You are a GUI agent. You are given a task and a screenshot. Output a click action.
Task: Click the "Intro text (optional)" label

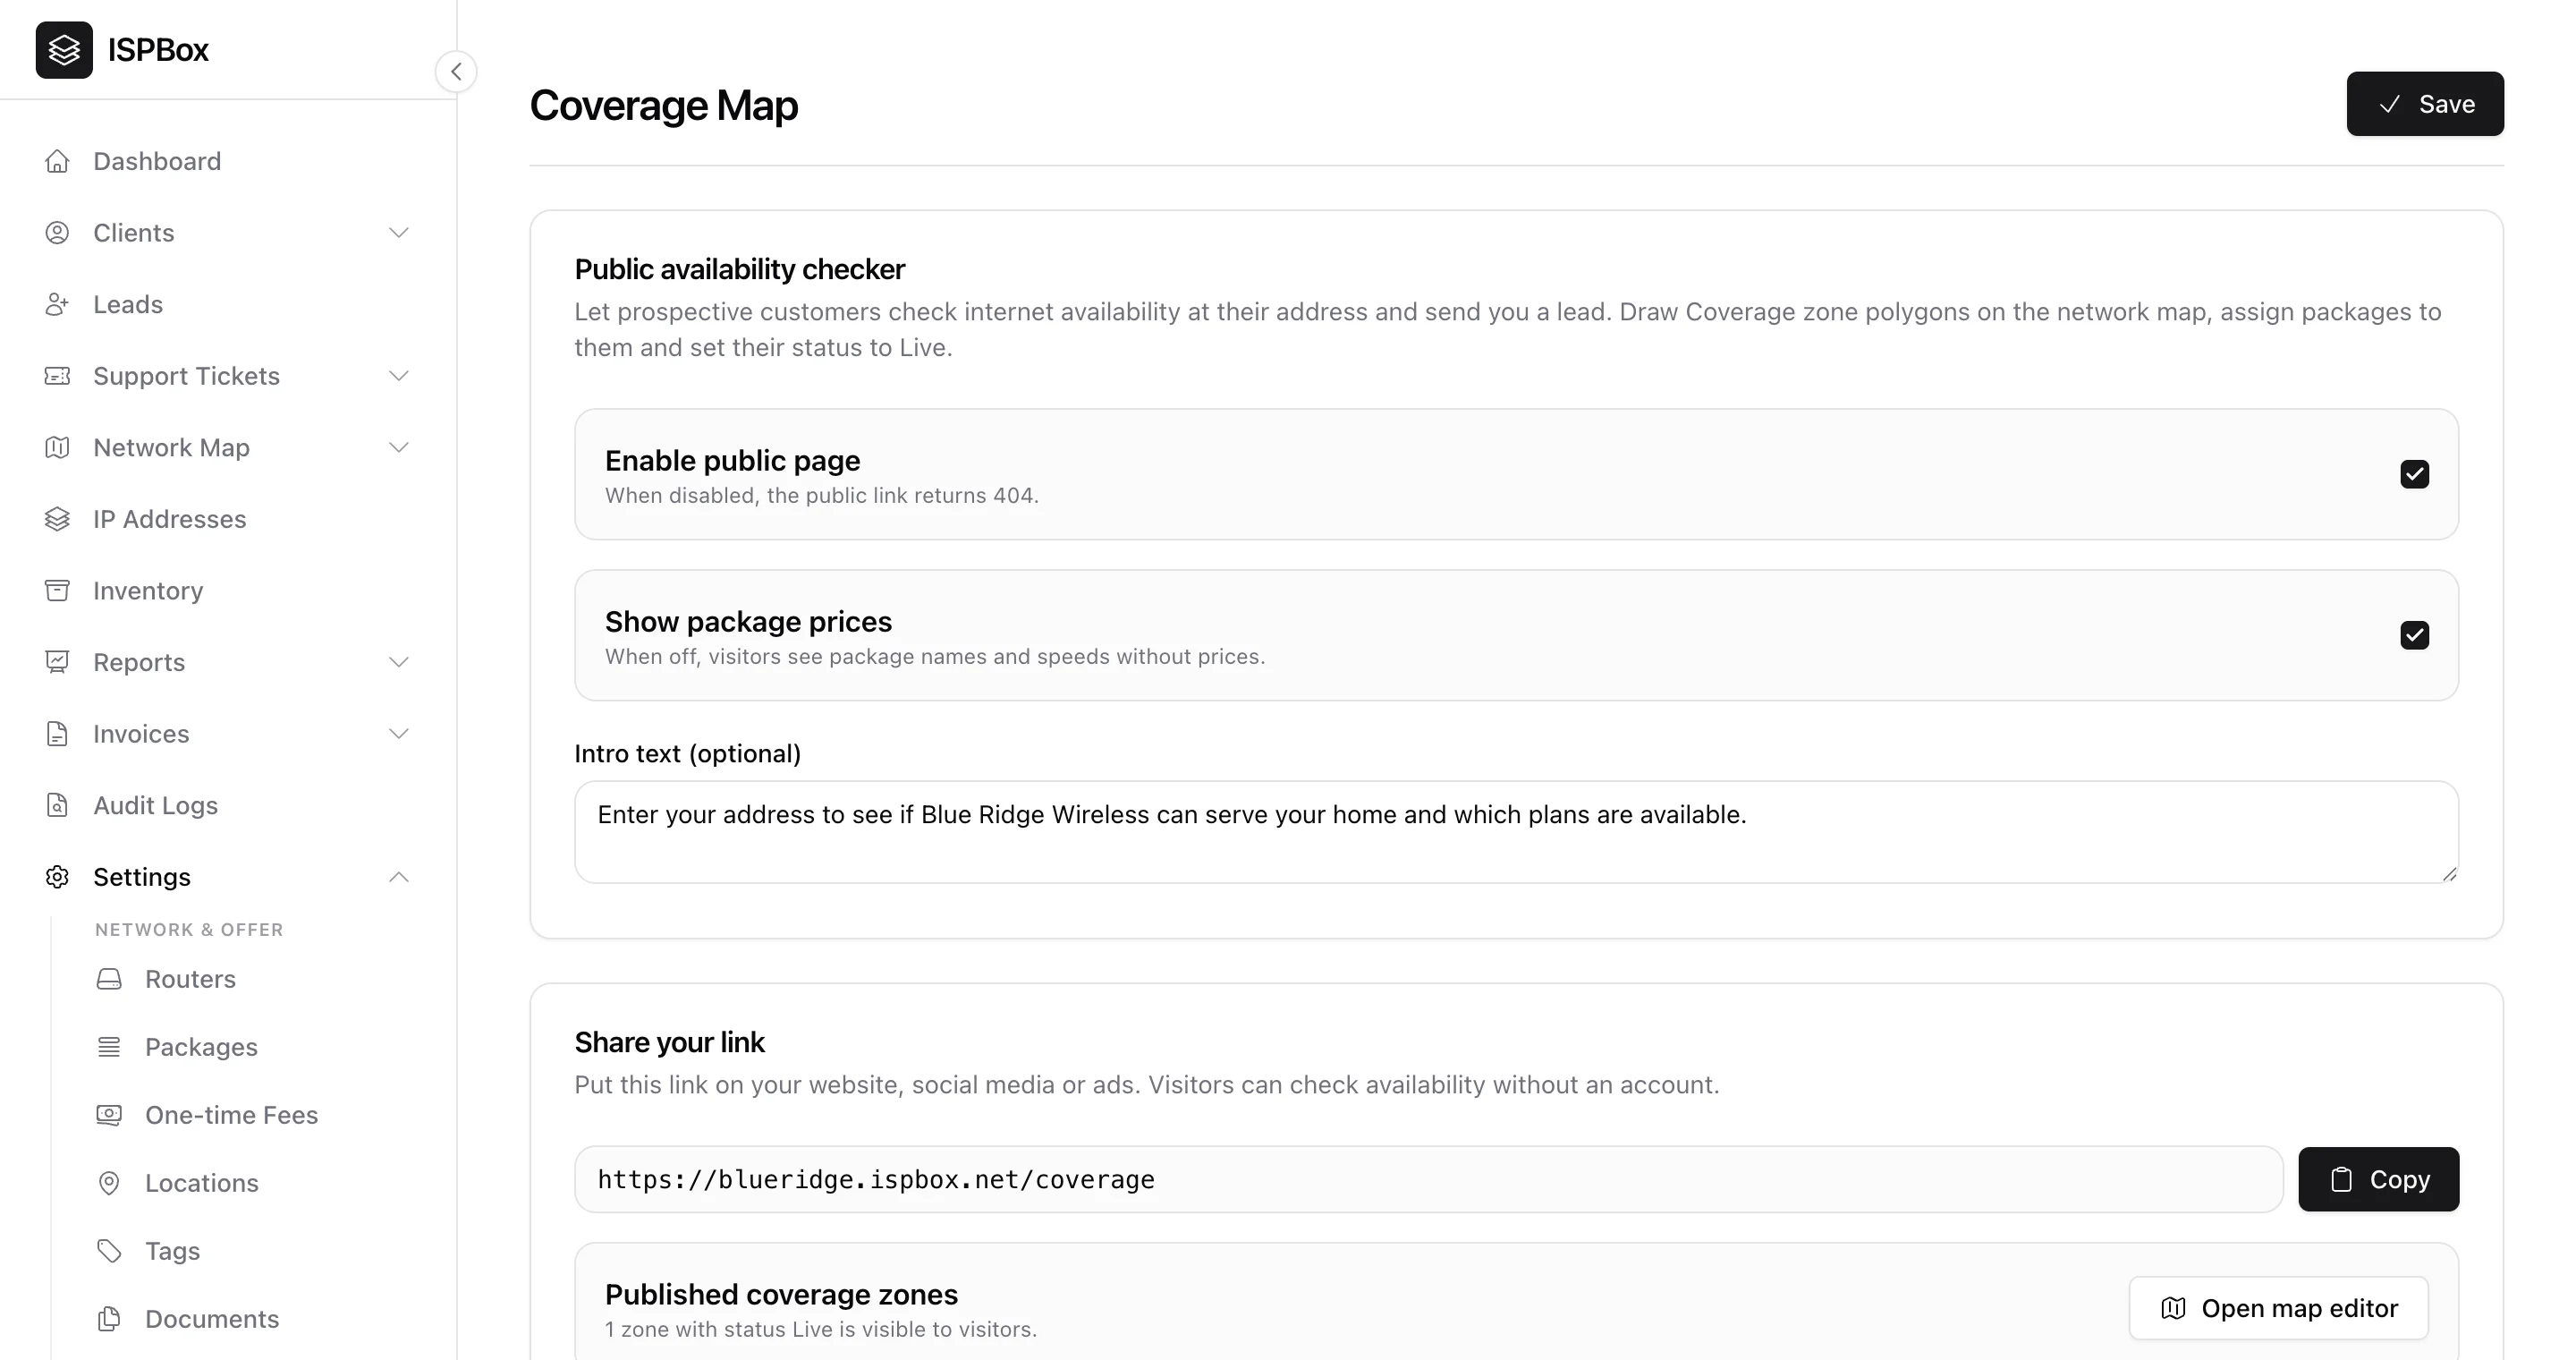687,754
